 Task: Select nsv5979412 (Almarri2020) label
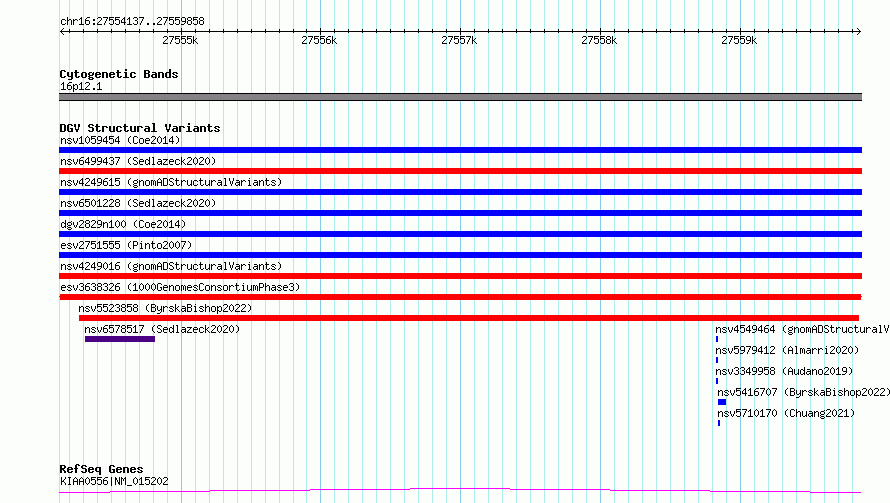[787, 350]
